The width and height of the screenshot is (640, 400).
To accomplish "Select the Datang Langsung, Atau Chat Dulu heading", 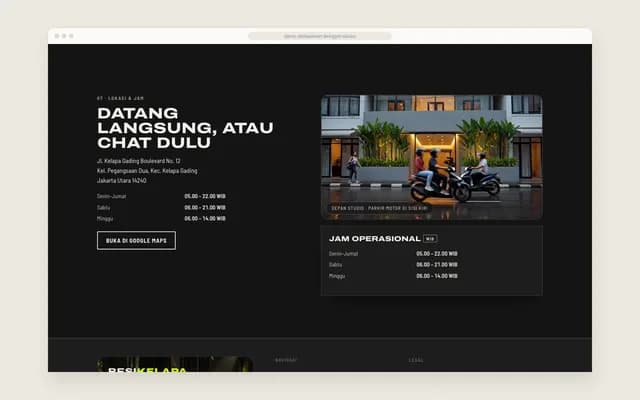I will (x=185, y=128).
